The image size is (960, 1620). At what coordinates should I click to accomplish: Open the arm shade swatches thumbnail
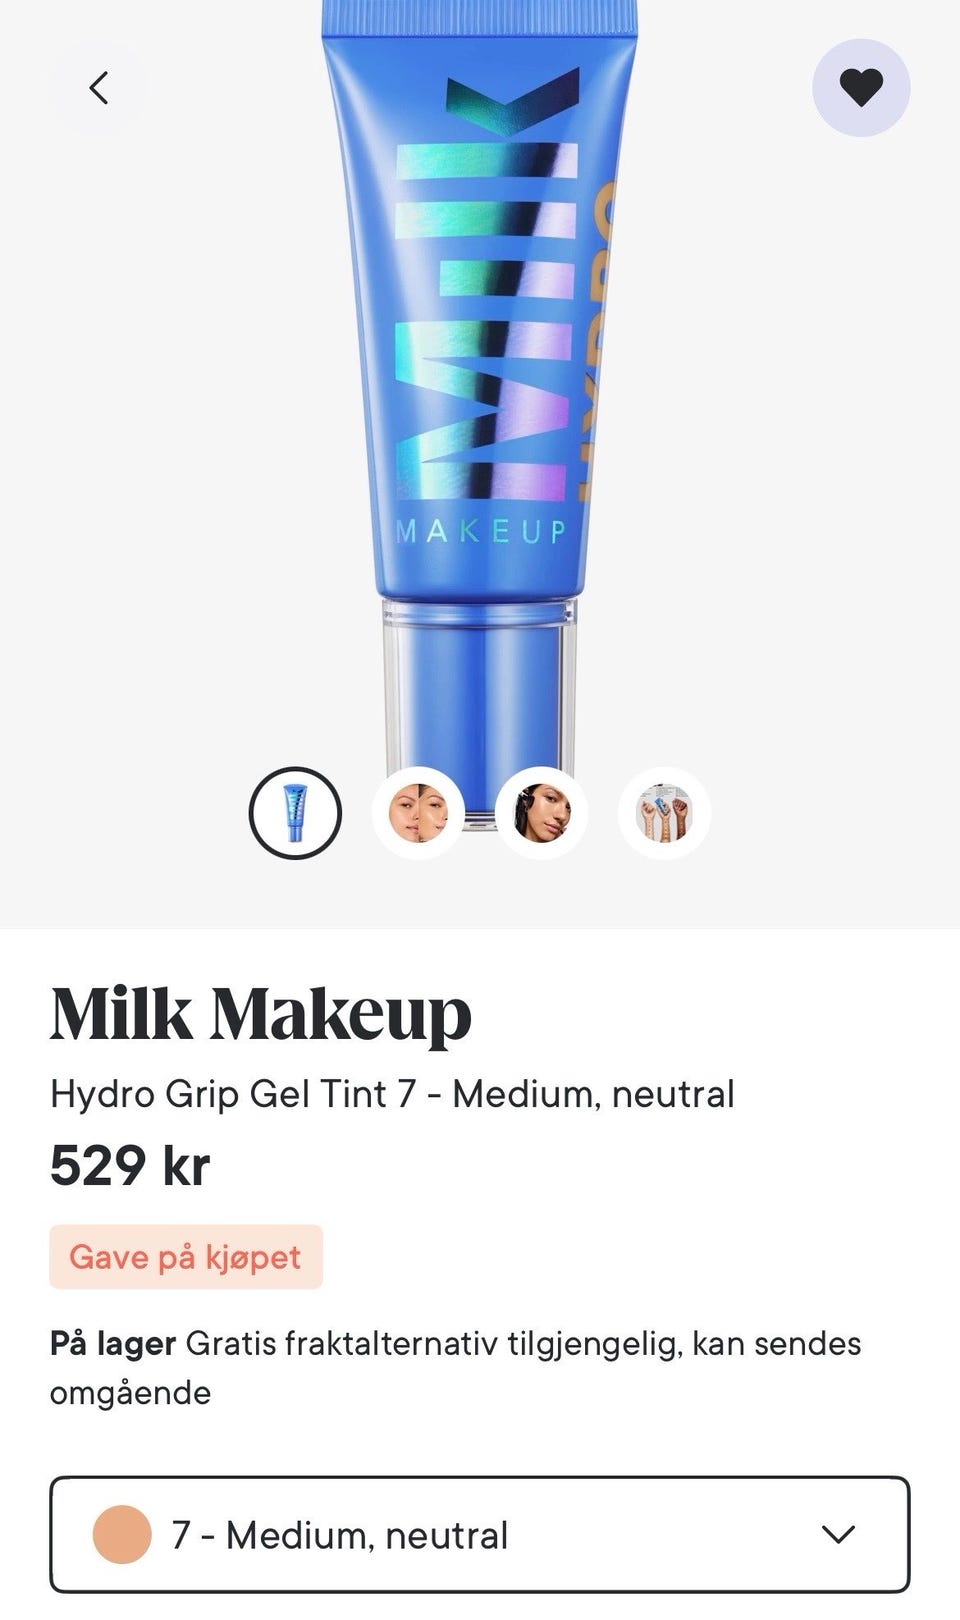(x=664, y=813)
